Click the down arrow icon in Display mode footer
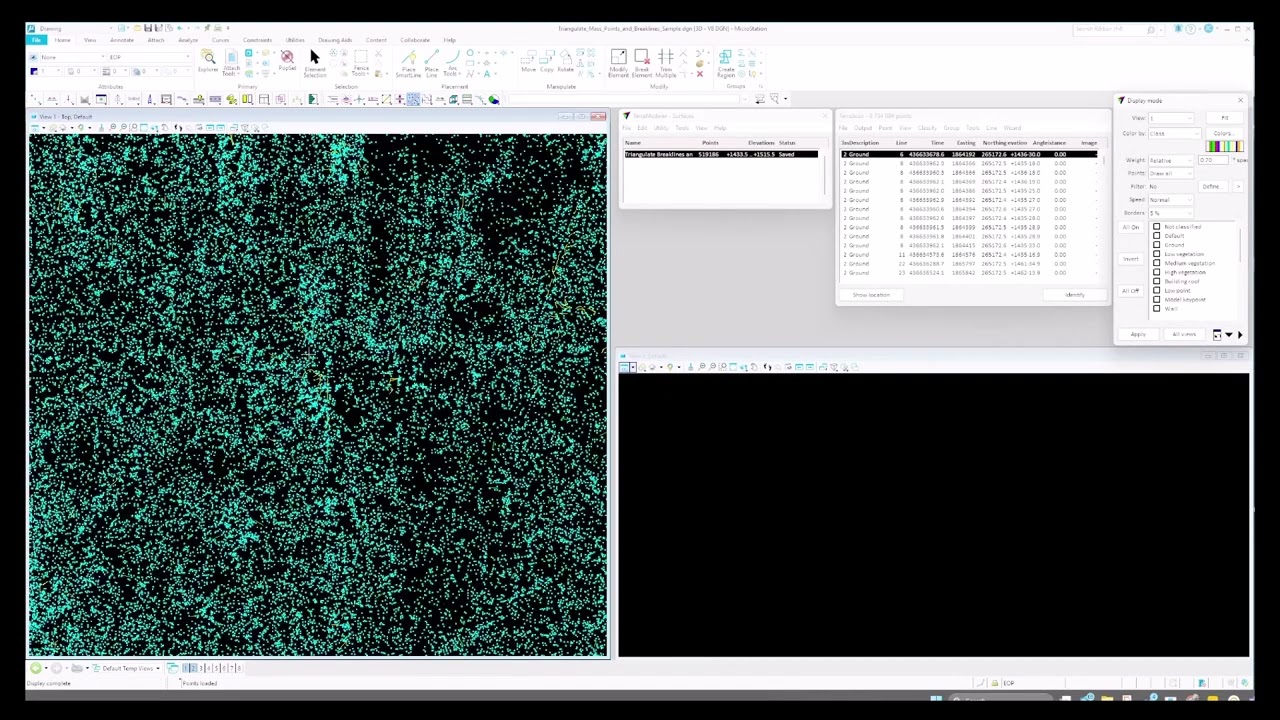The image size is (1280, 720). (1229, 335)
